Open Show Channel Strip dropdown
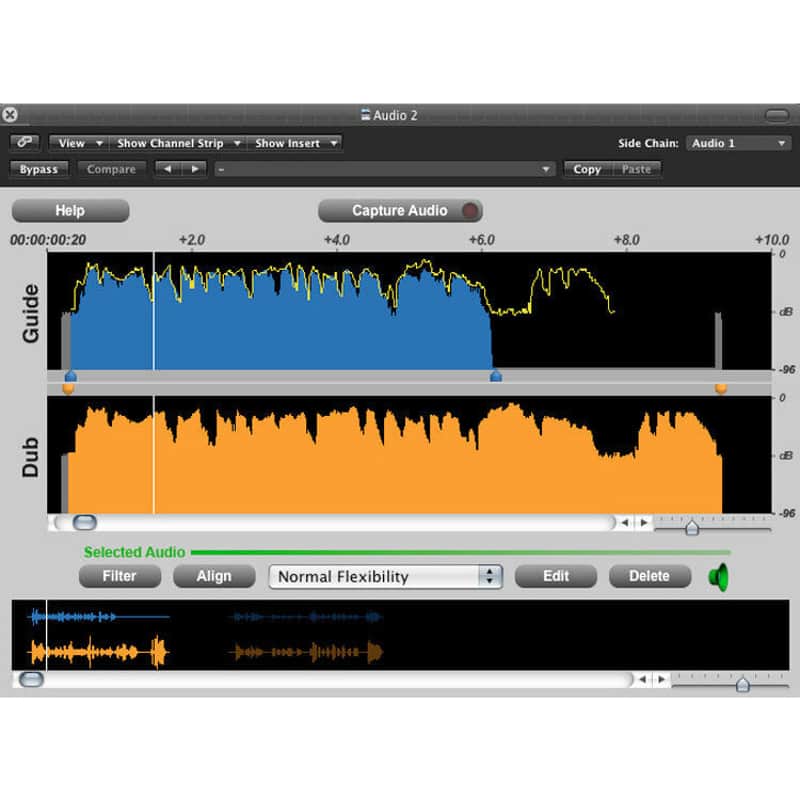Screen dimensions: 800x800 click(x=178, y=143)
